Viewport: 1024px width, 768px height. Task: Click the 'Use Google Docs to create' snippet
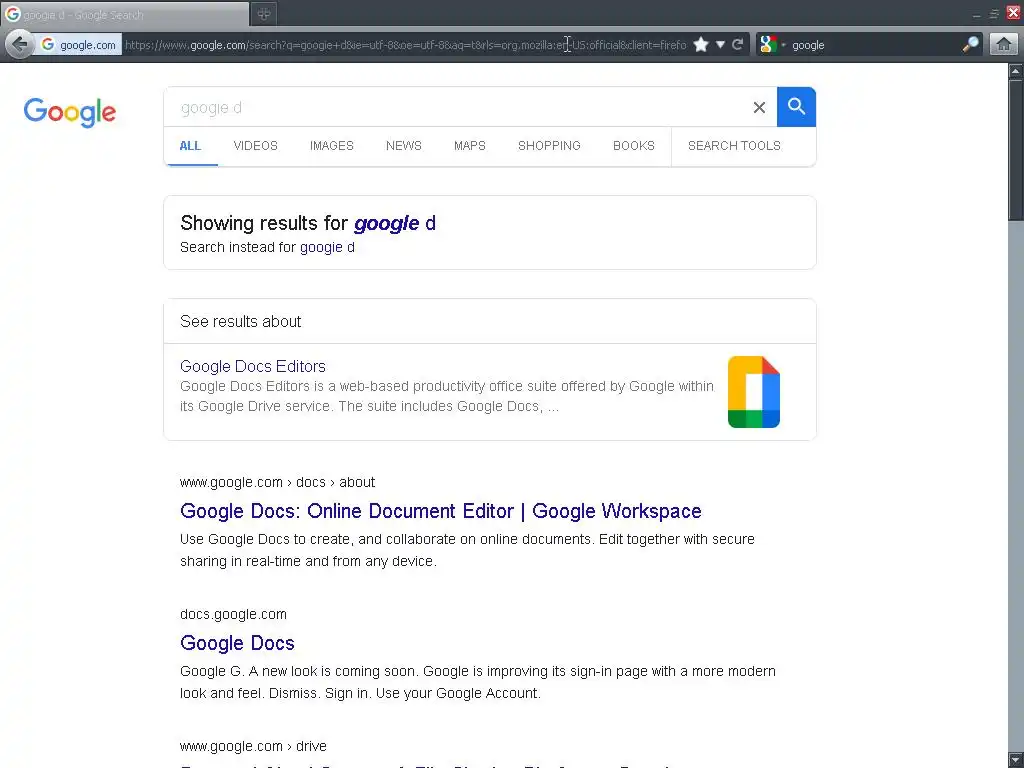click(x=468, y=550)
